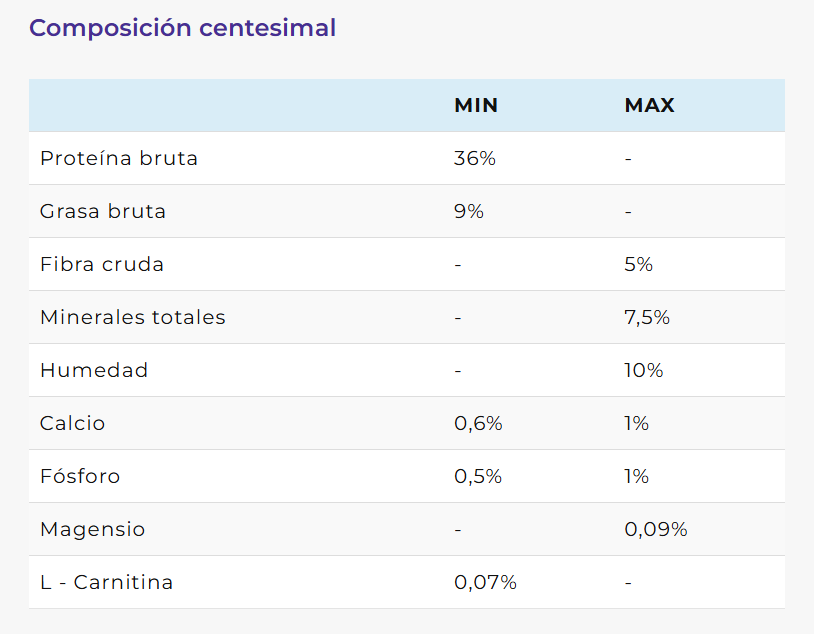This screenshot has height=634, width=814.
Task: Click the 0,5% Fósforo minimum value
Action: 478,476
